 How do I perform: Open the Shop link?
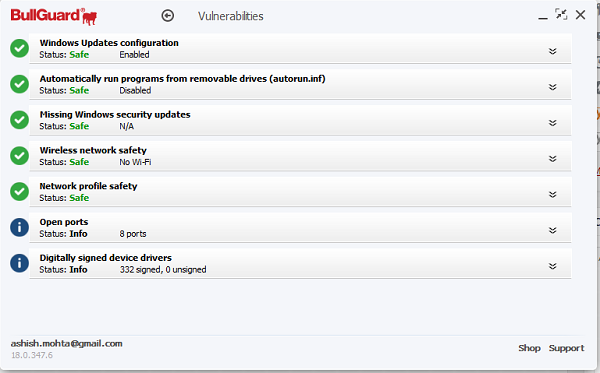529,348
